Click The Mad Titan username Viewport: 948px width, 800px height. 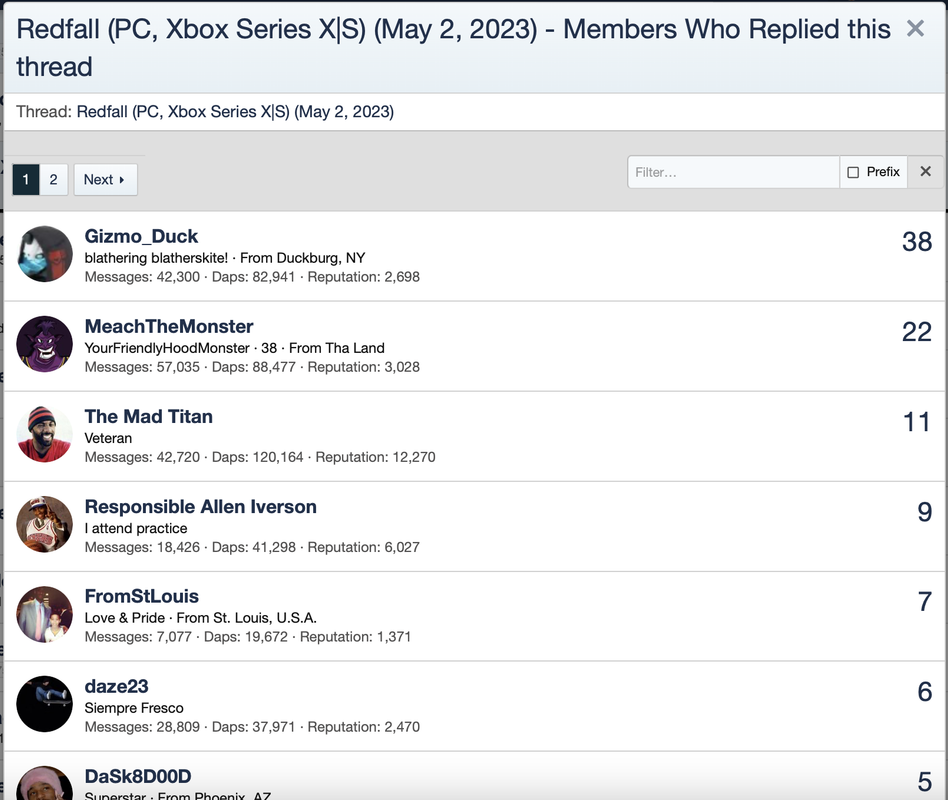click(x=148, y=417)
